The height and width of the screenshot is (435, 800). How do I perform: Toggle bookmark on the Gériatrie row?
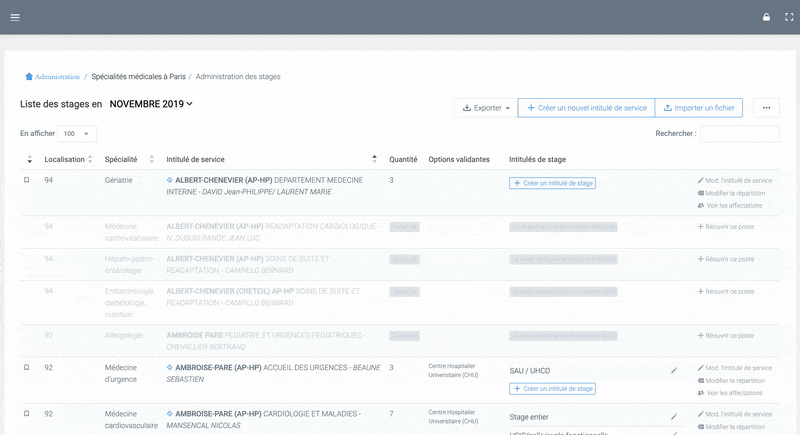tap(27, 180)
